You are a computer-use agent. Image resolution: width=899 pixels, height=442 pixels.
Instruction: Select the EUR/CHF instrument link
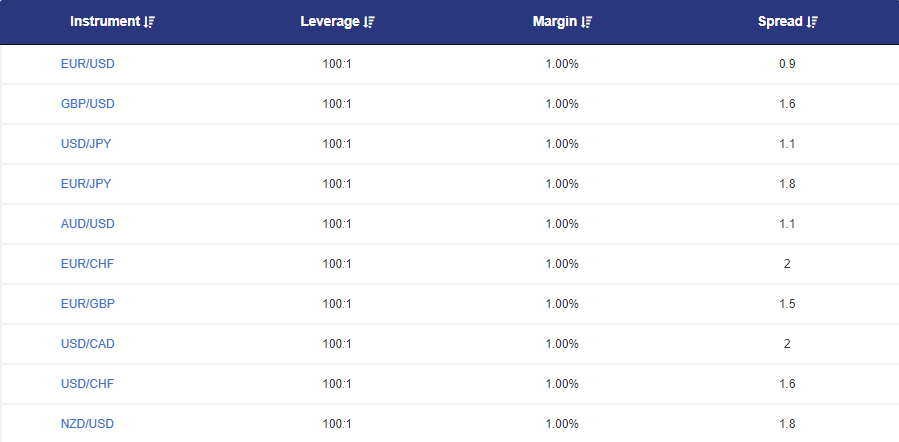(87, 264)
